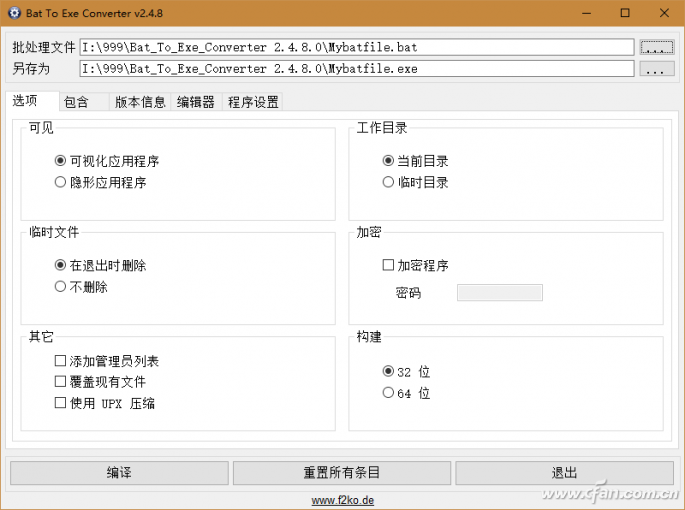Viewport: 685px width, 510px height.
Task: Click the 编译 compile button
Action: [x=119, y=472]
